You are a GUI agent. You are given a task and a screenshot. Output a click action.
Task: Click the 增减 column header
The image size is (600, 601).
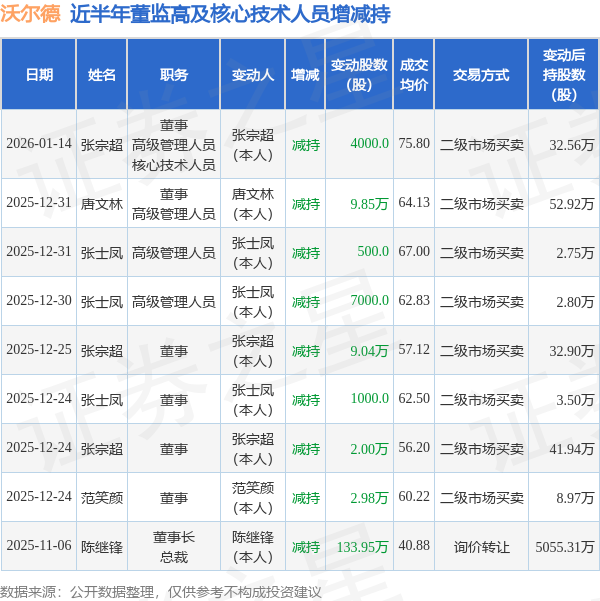coord(305,75)
